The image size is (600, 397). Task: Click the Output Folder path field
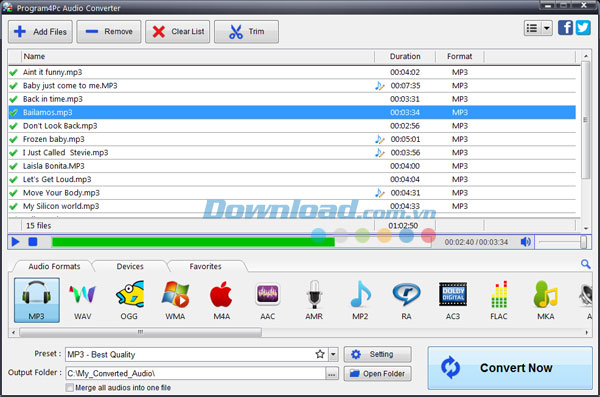195,373
